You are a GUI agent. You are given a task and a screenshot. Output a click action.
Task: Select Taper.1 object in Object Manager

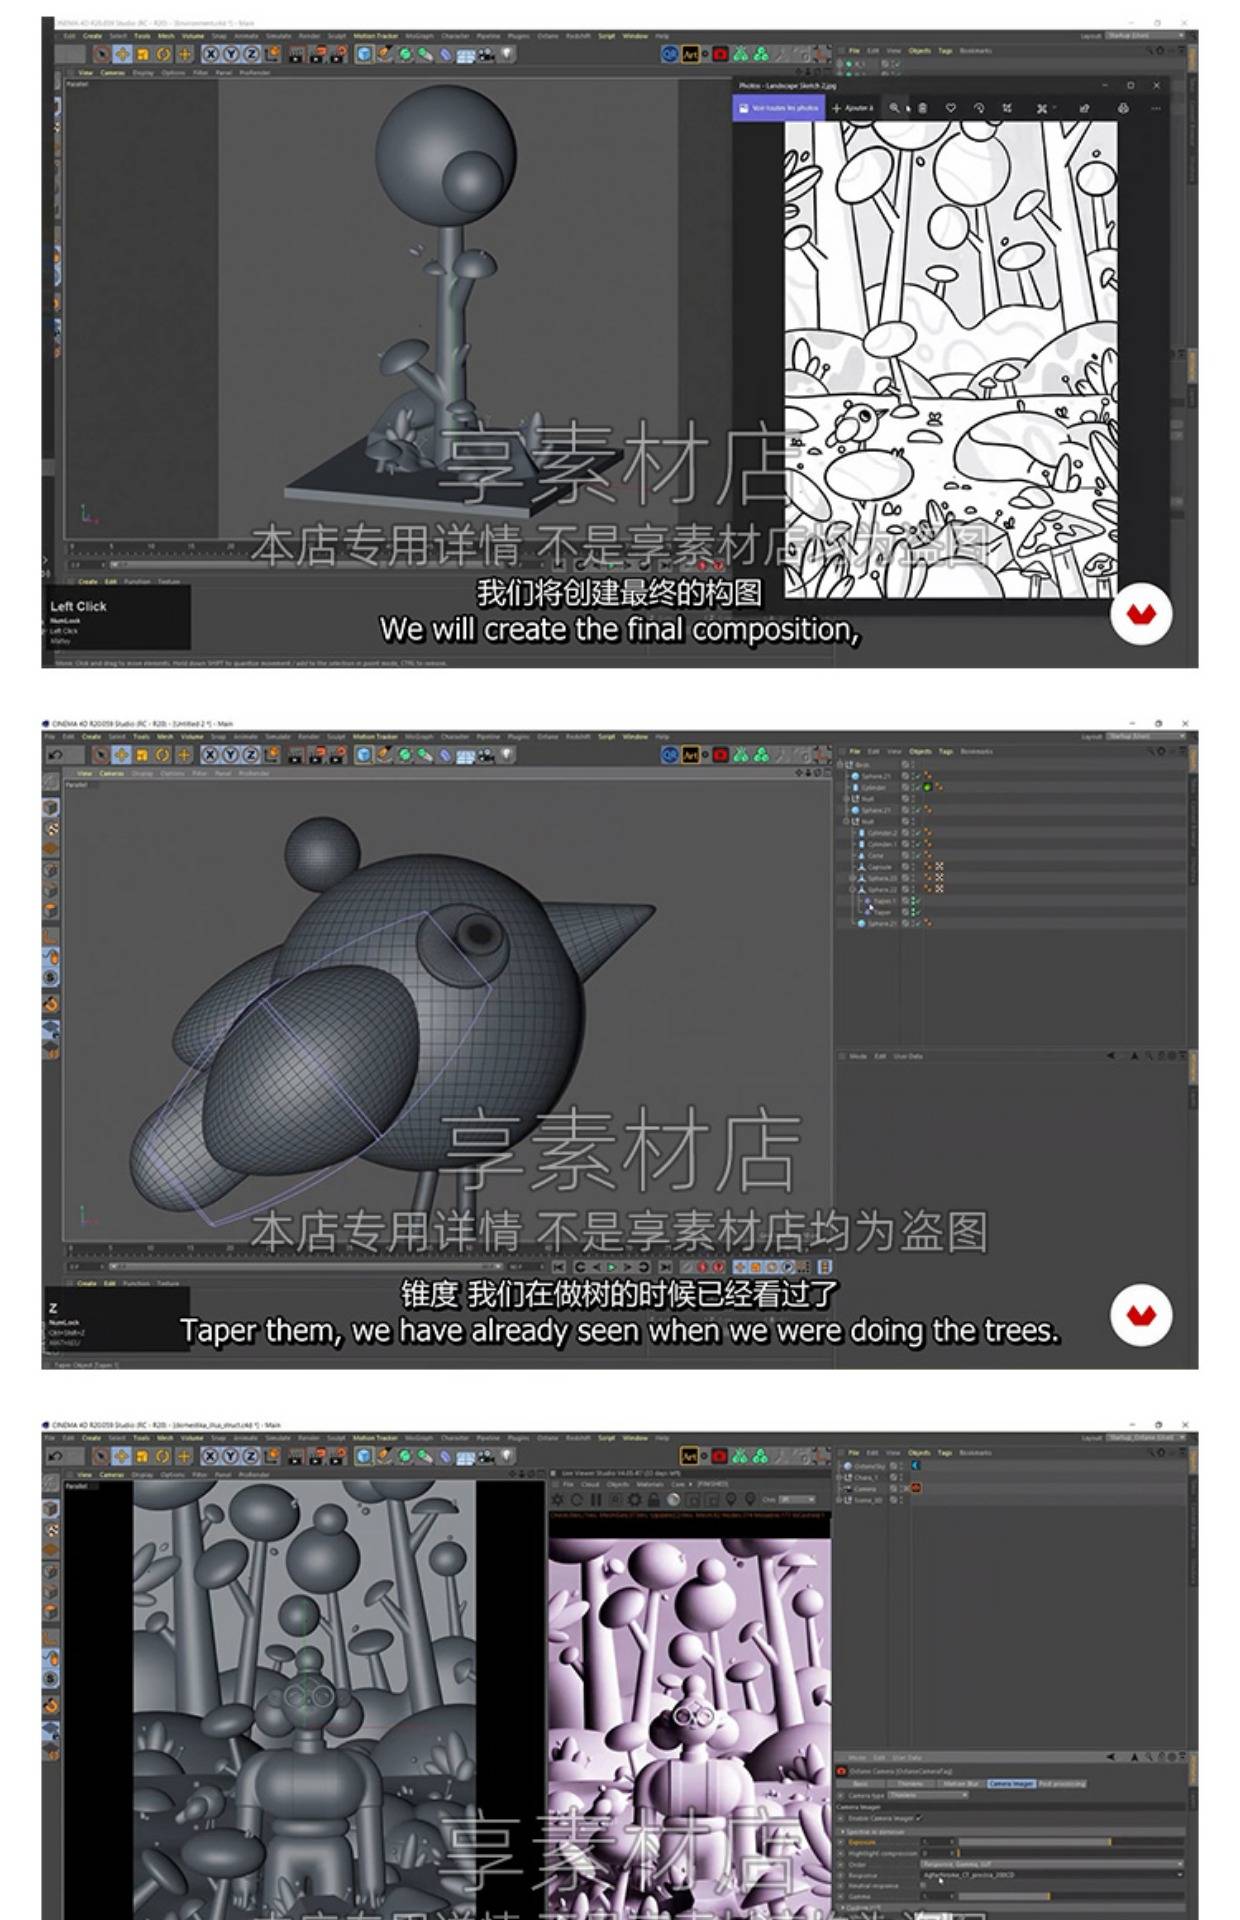[884, 901]
